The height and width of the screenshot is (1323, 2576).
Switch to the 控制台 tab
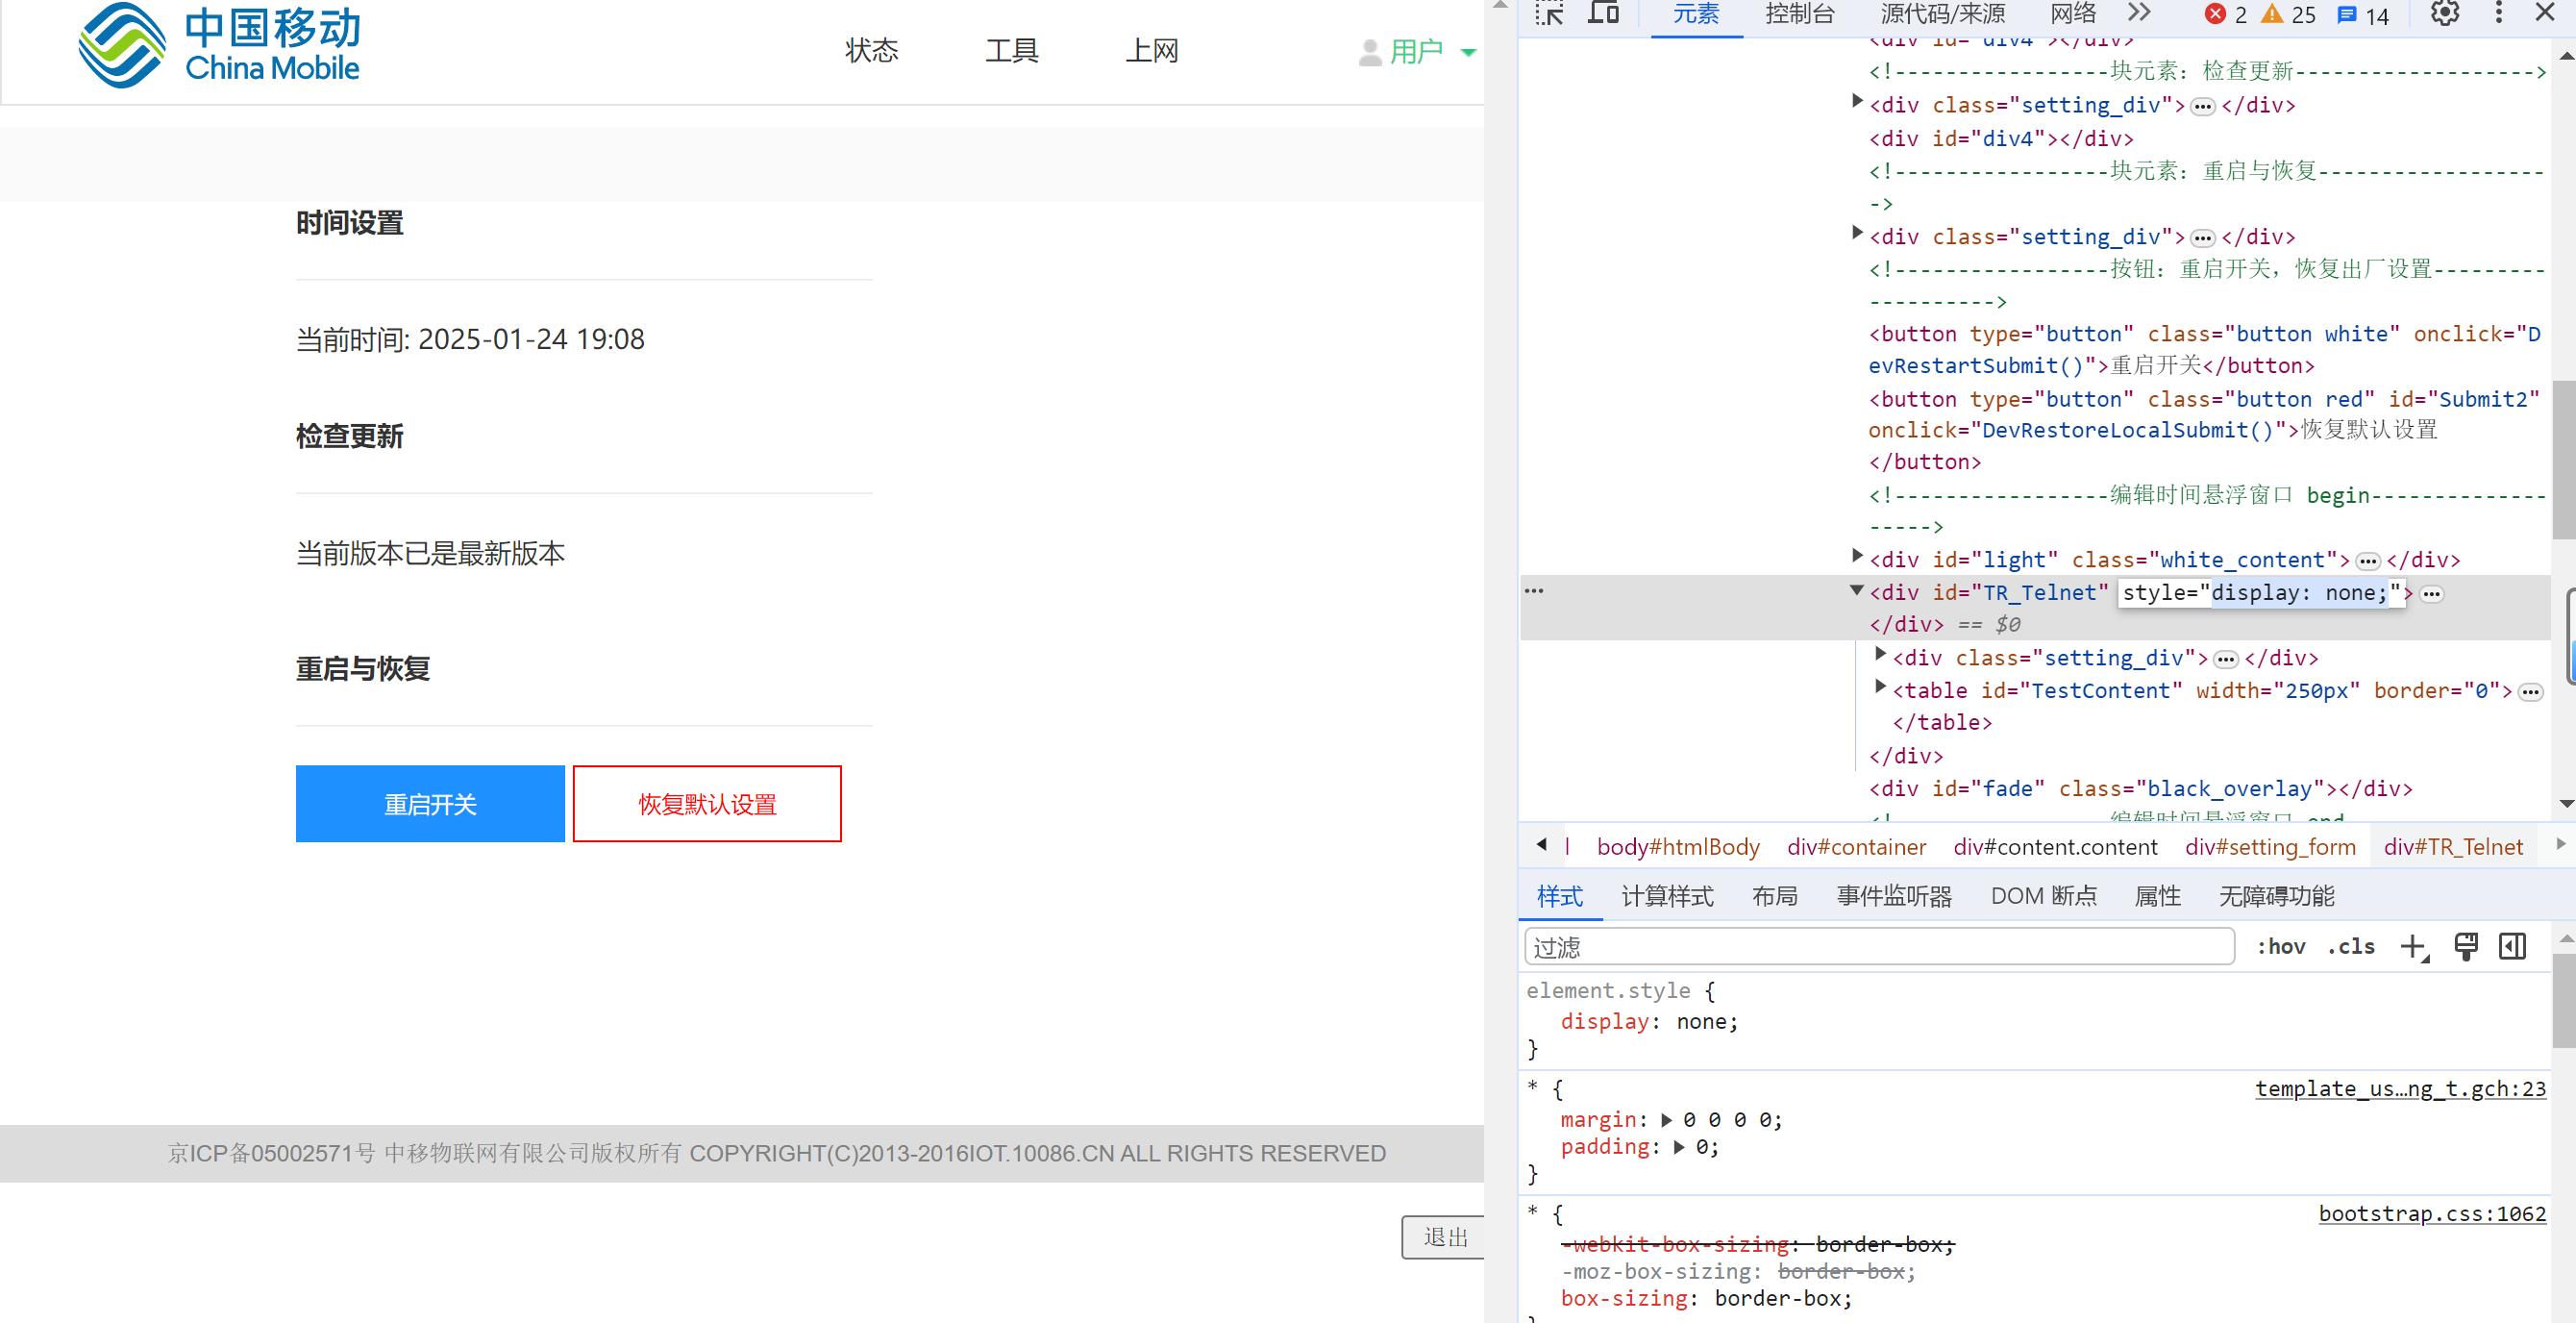[x=1799, y=14]
